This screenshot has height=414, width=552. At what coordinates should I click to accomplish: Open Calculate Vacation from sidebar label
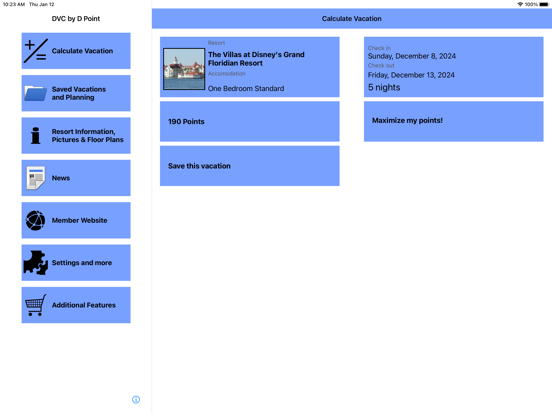(x=82, y=51)
